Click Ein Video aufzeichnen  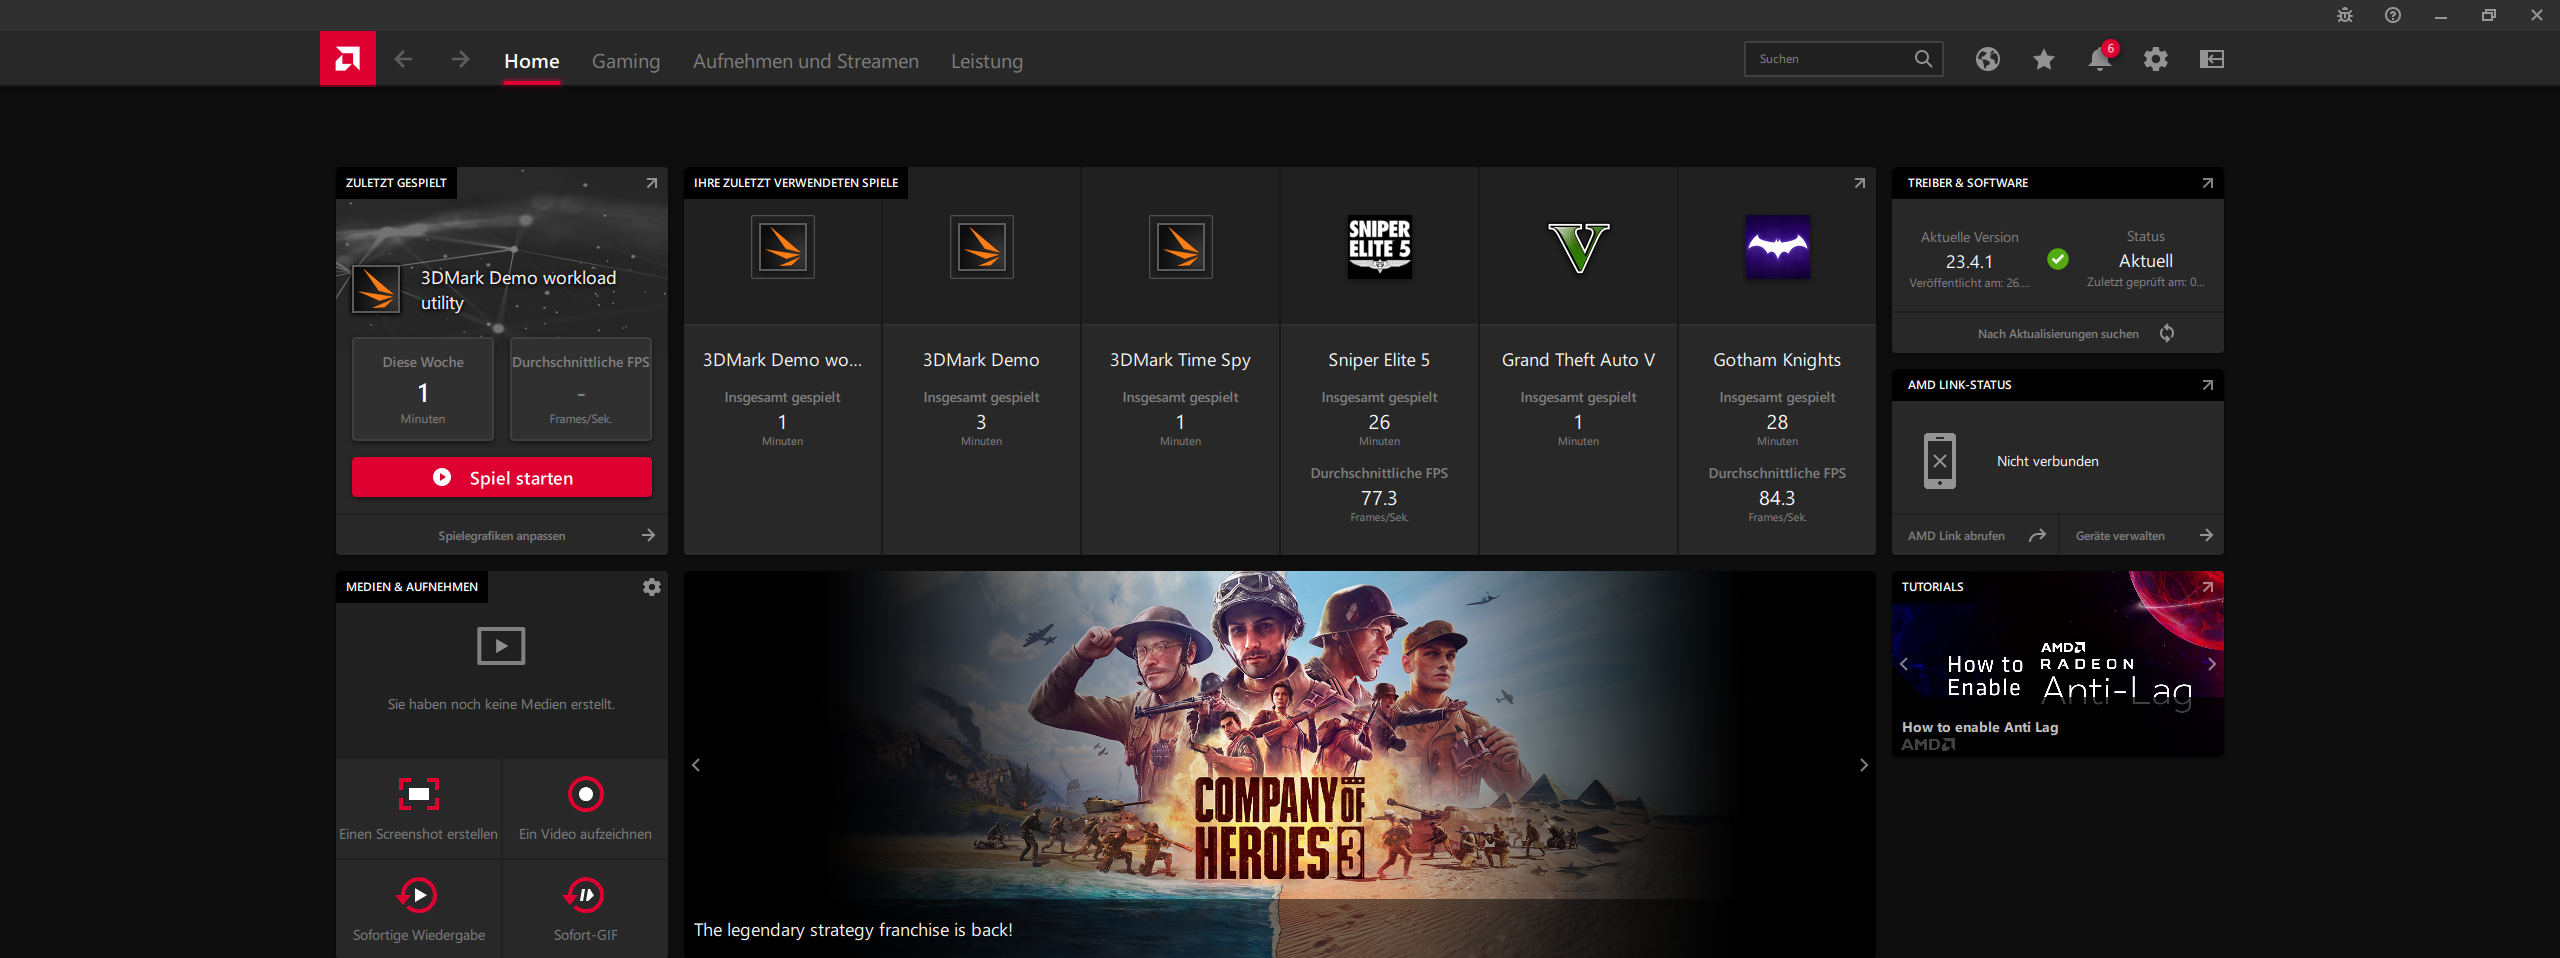point(585,808)
